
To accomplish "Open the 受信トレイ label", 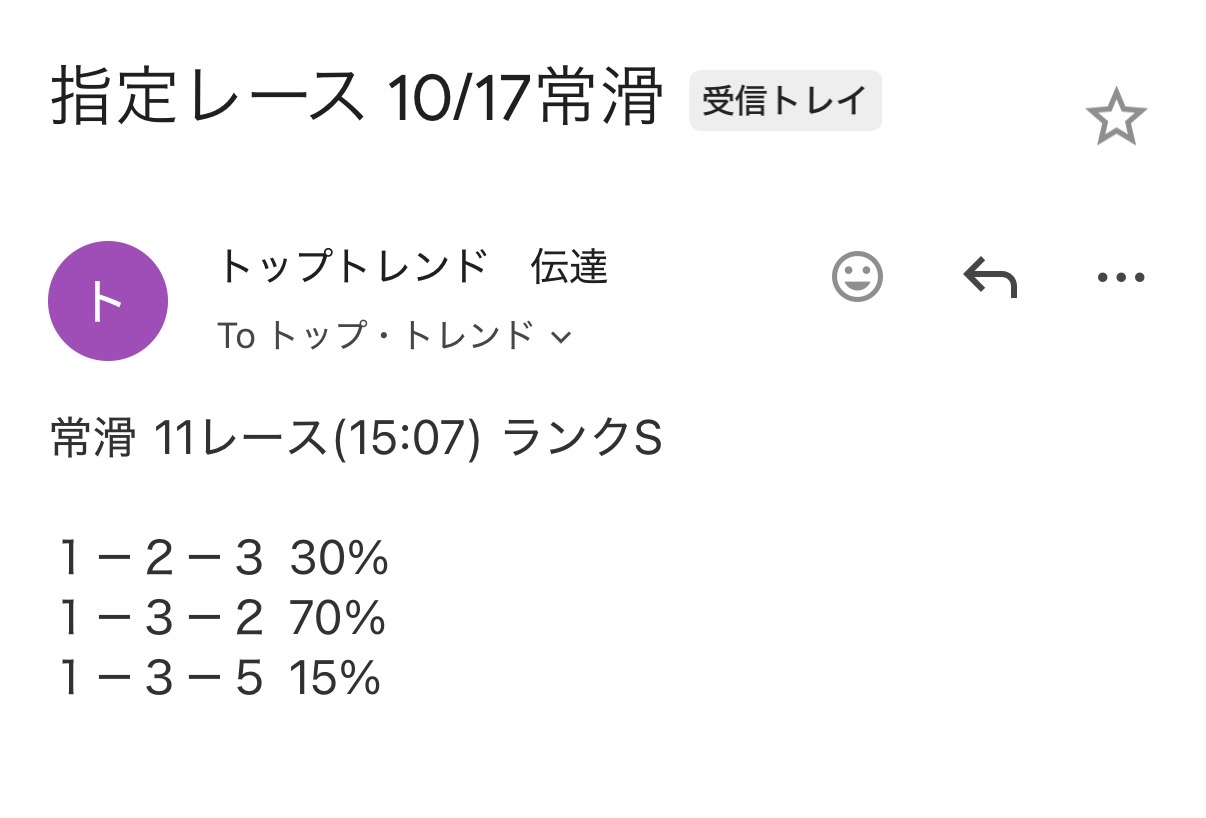I will tap(785, 101).
